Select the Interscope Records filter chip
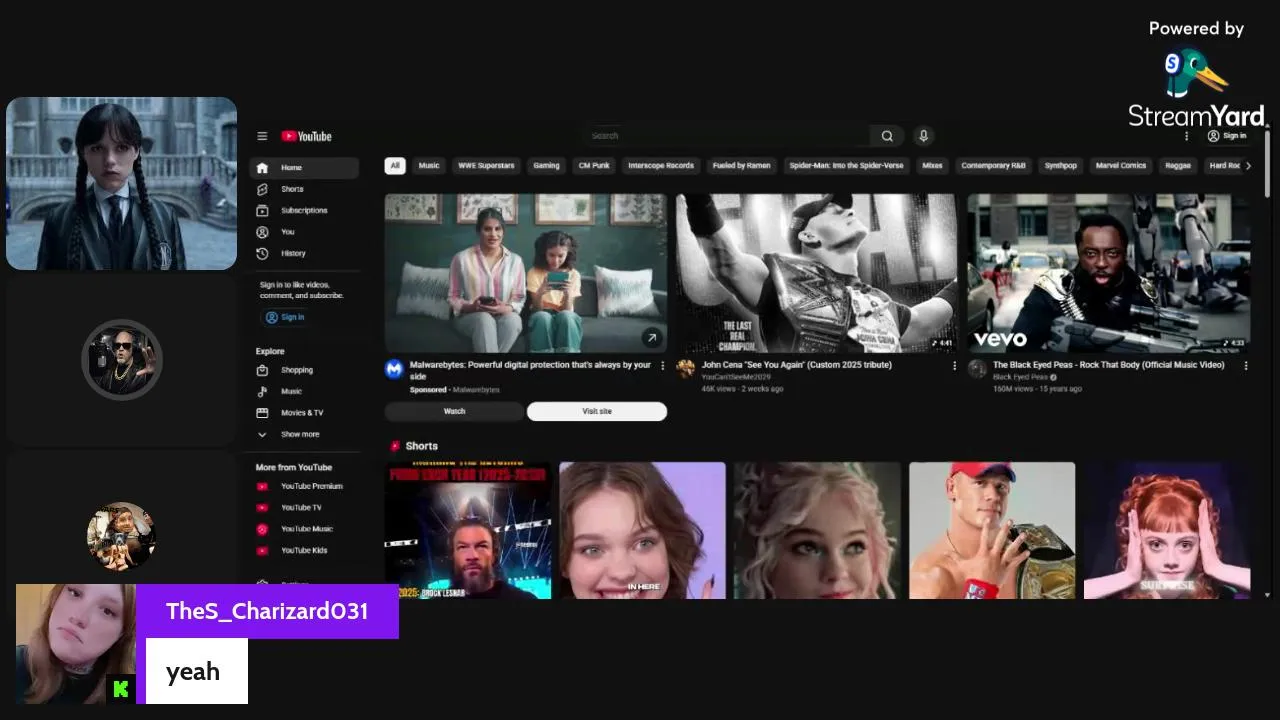Image resolution: width=1280 pixels, height=720 pixels. click(661, 165)
